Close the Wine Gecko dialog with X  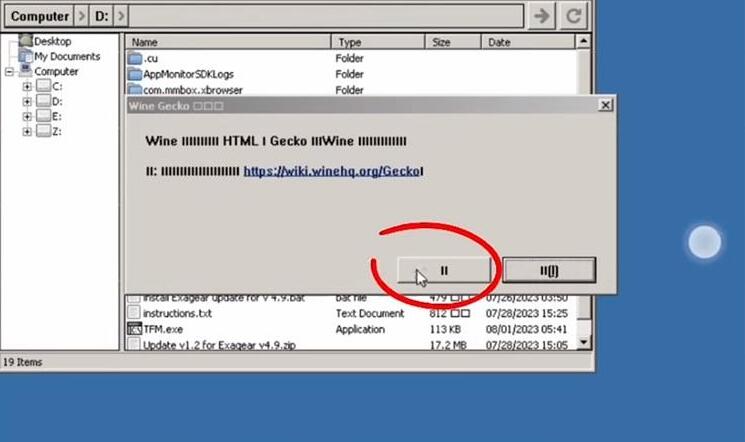604,105
